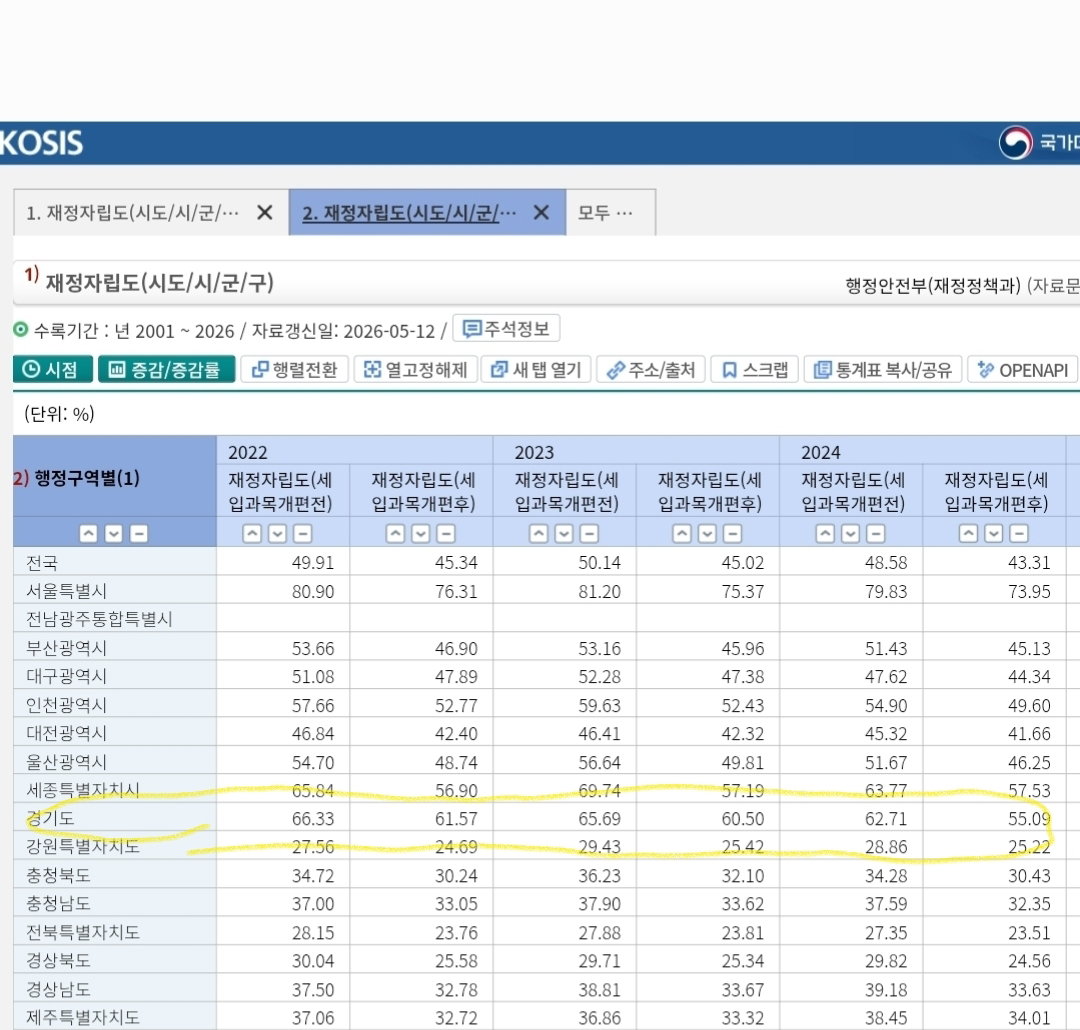
Task: Swap rows and columns with 행렬전환
Action: pos(295,370)
